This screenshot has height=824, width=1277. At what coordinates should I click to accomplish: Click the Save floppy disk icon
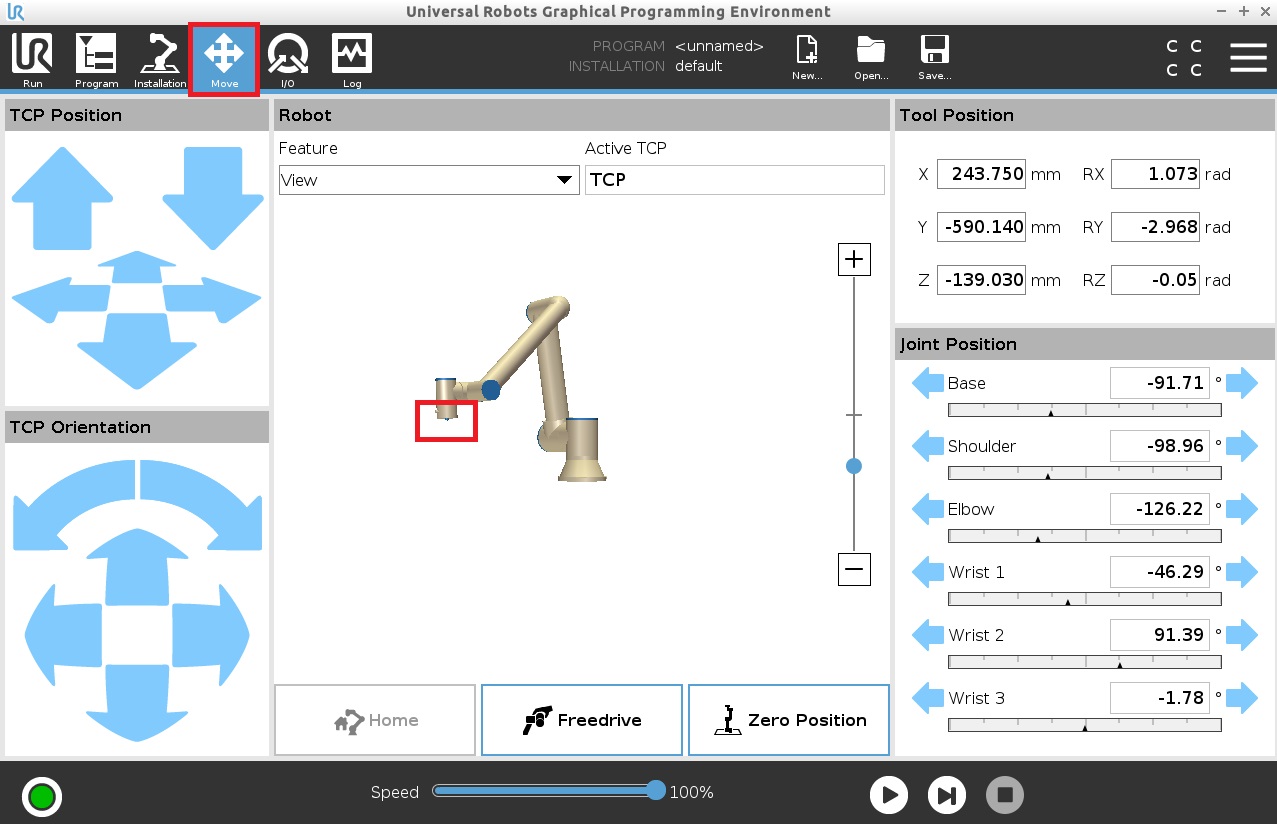pyautogui.click(x=935, y=58)
